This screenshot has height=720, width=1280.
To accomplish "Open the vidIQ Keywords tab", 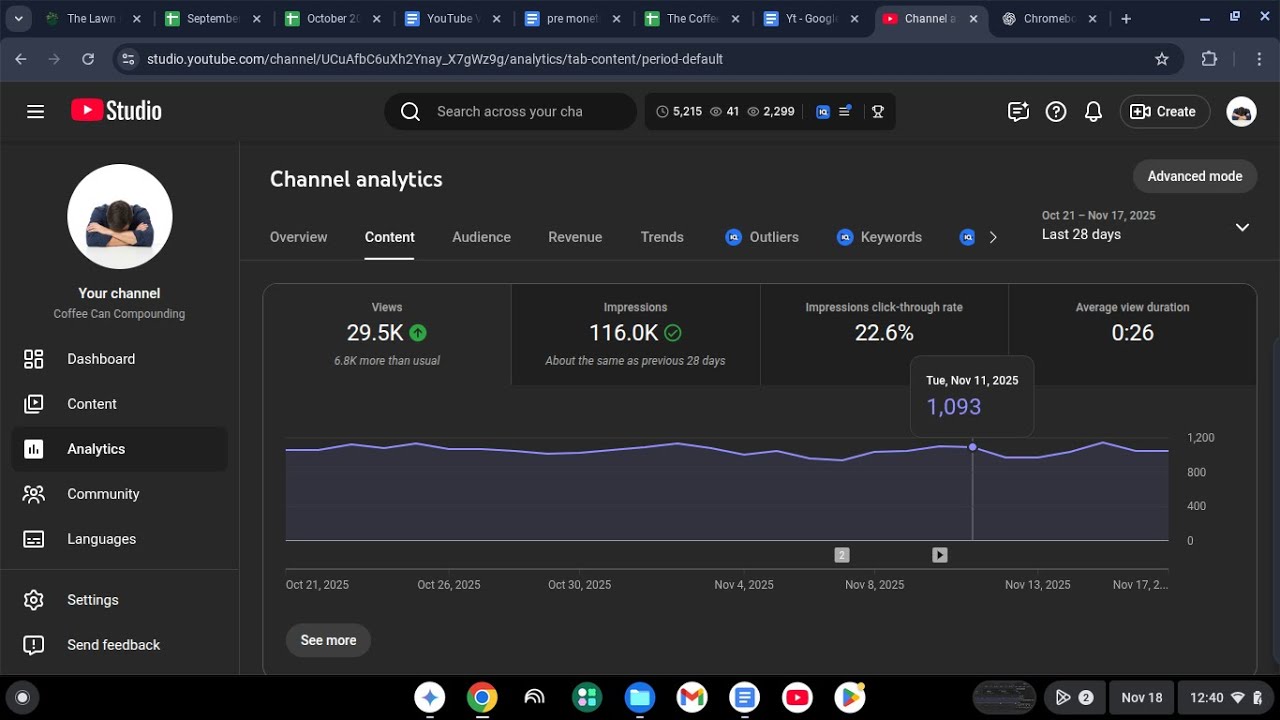I will click(879, 237).
